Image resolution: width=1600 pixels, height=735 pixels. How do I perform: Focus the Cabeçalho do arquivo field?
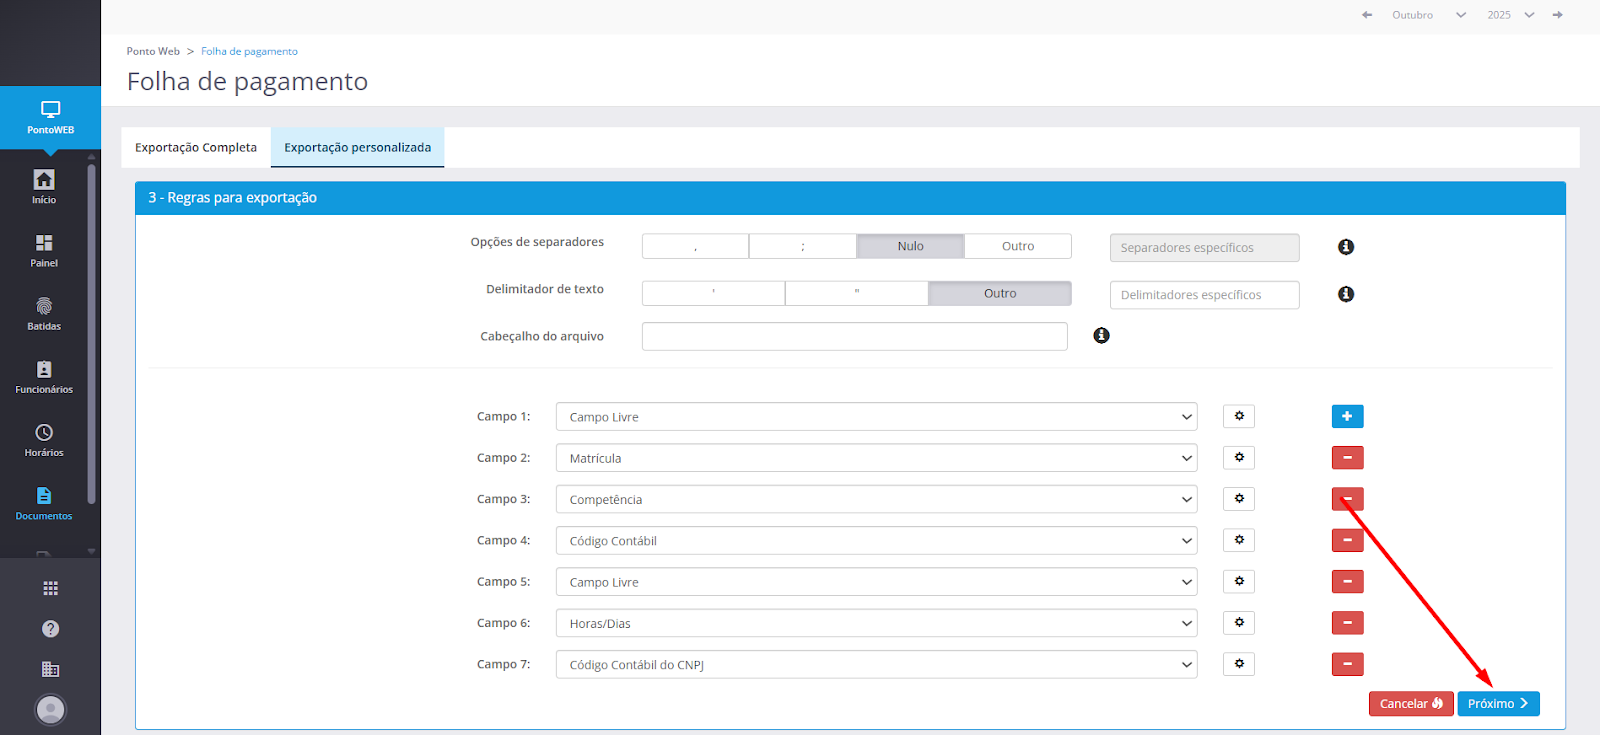click(x=855, y=336)
